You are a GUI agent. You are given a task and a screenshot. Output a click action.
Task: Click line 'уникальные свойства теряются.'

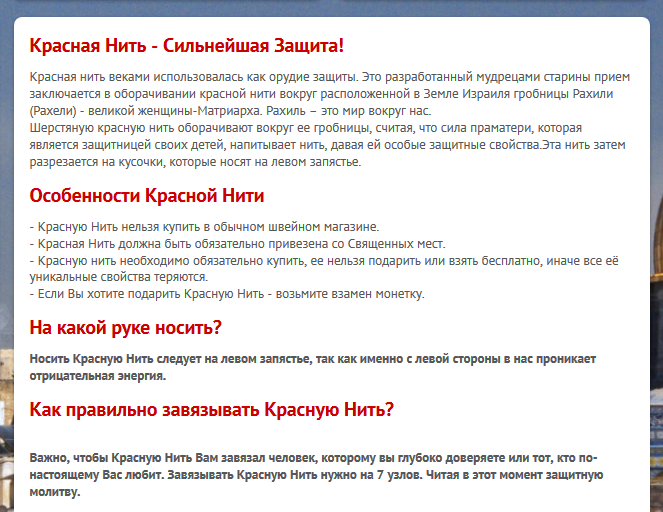pos(119,277)
